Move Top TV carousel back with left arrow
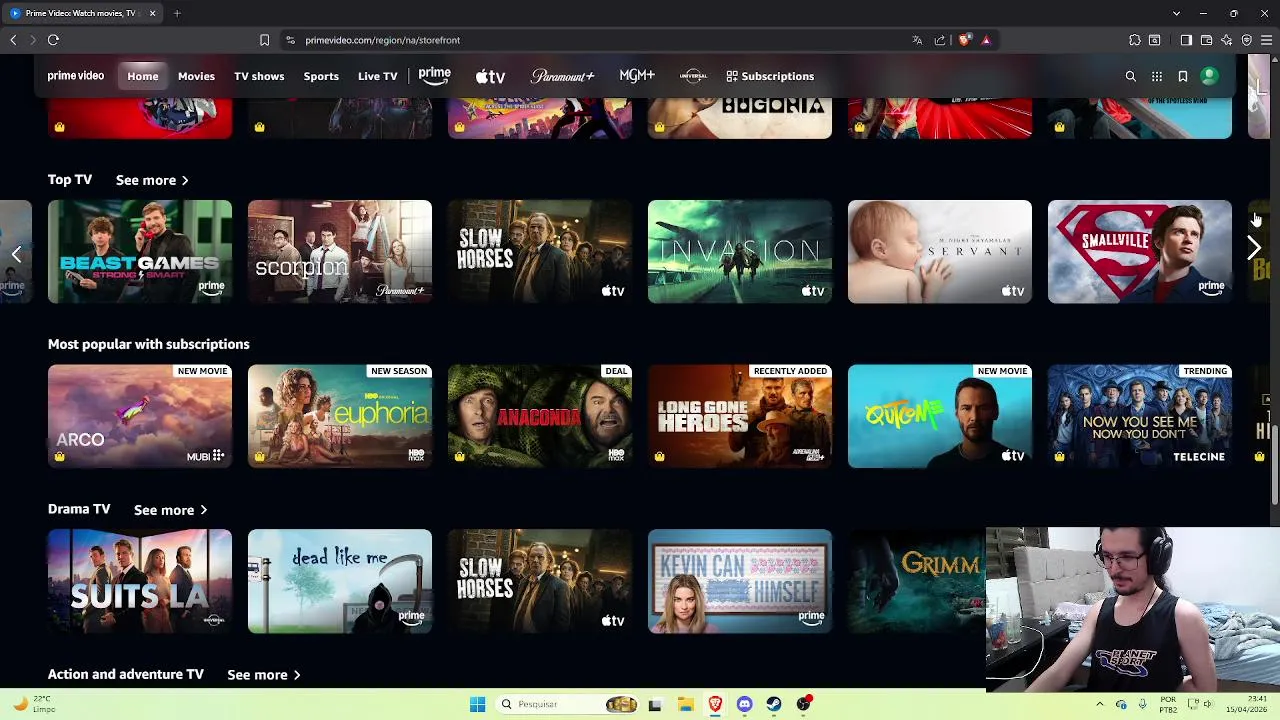Viewport: 1280px width, 720px height. pyautogui.click(x=16, y=254)
